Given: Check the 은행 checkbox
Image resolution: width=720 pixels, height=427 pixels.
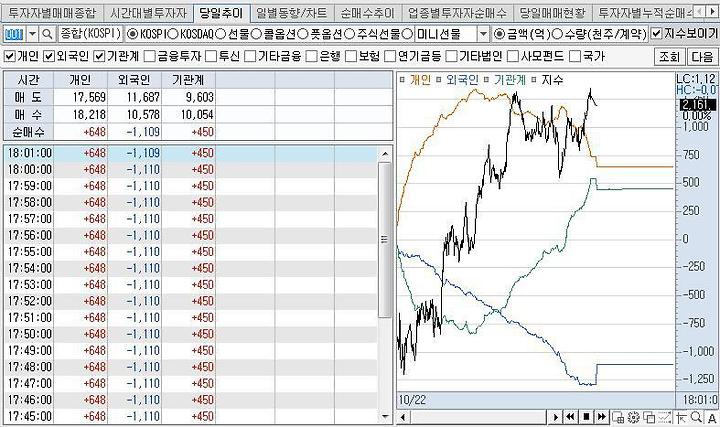Looking at the screenshot, I should (312, 56).
